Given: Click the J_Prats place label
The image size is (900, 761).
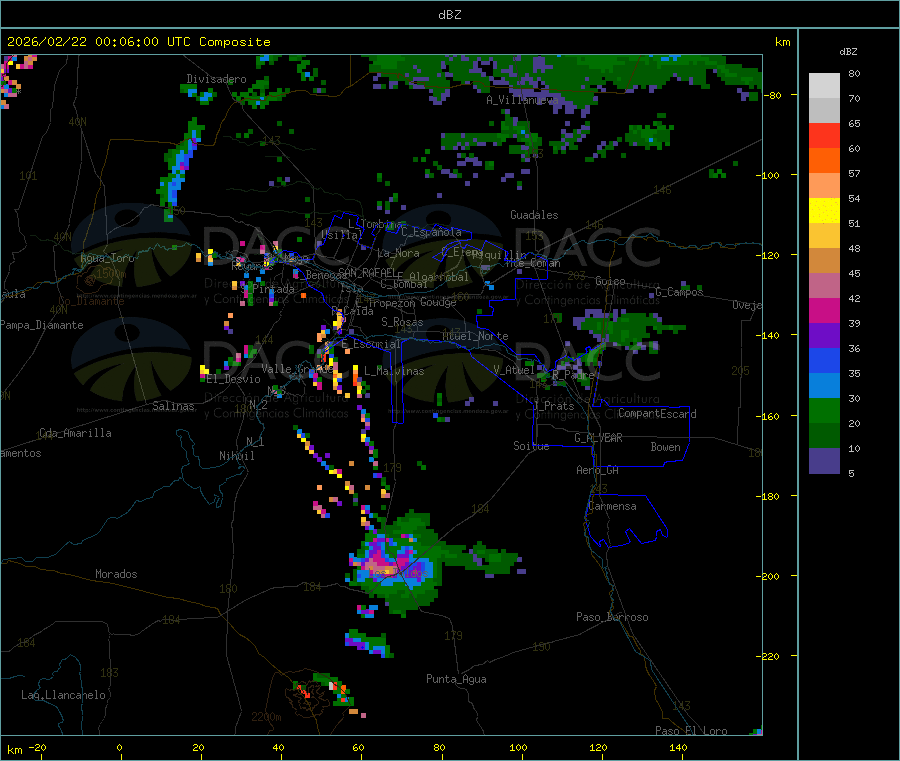Looking at the screenshot, I should click(x=554, y=405).
